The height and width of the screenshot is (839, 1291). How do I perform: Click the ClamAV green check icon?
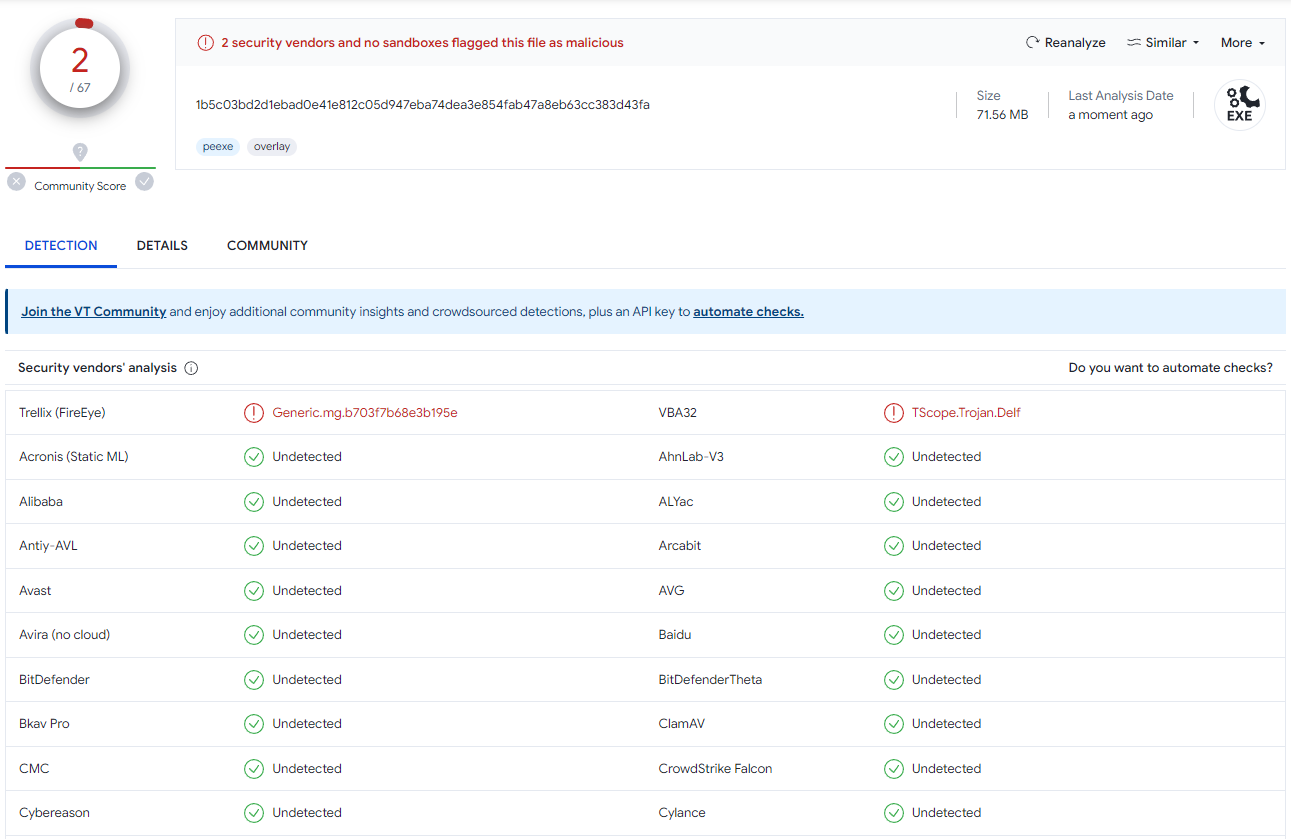[893, 724]
